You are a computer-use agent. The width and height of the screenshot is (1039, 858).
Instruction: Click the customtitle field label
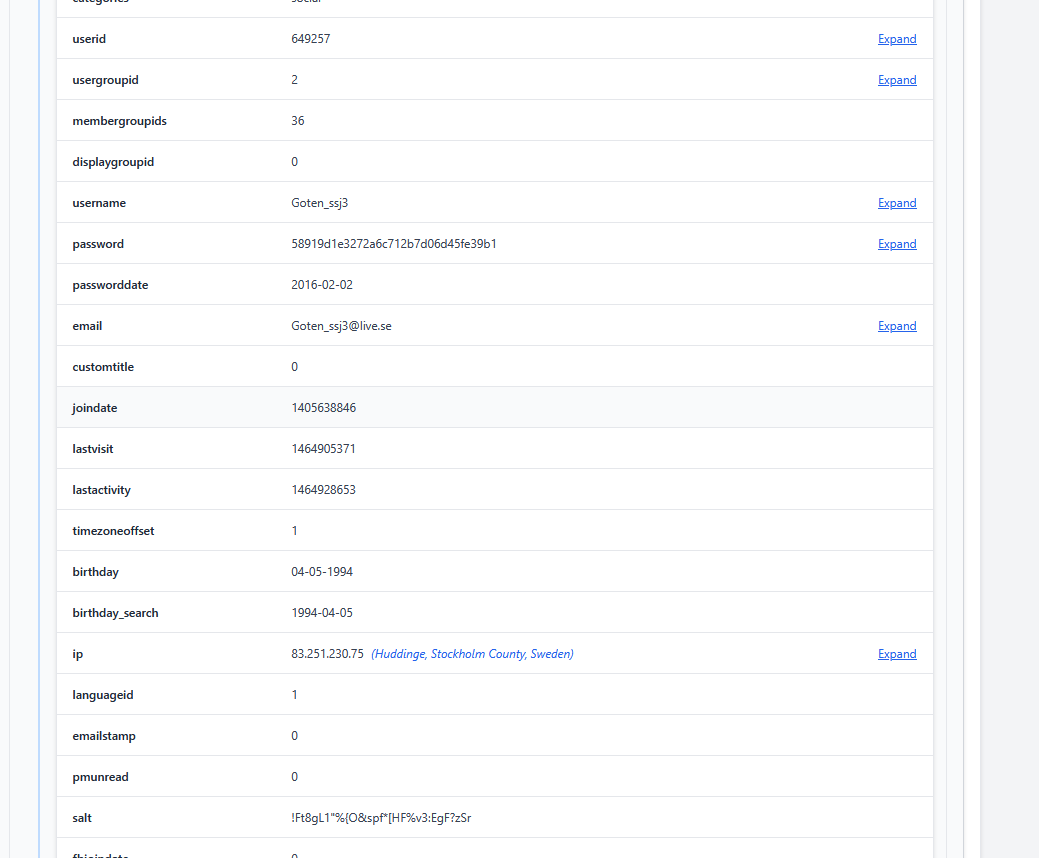click(x=103, y=367)
